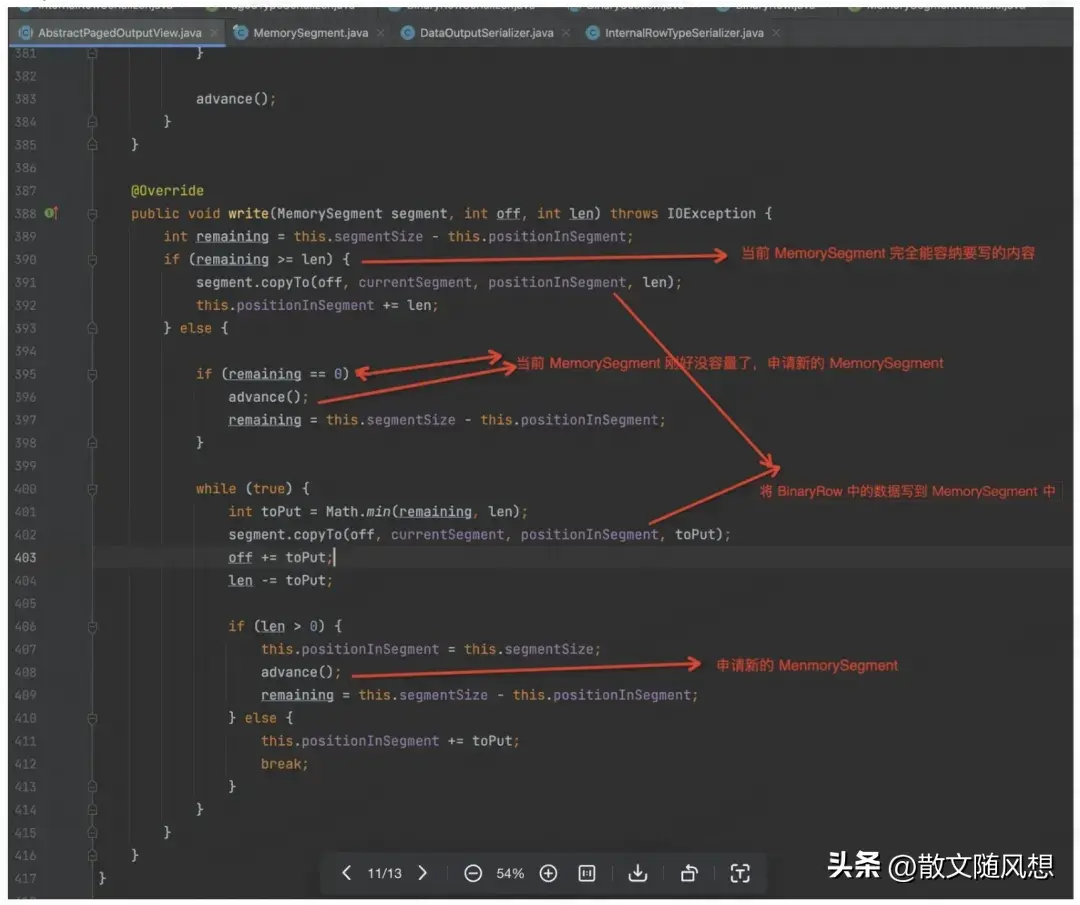
Task: Show image at original 1:1 size
Action: tap(587, 873)
